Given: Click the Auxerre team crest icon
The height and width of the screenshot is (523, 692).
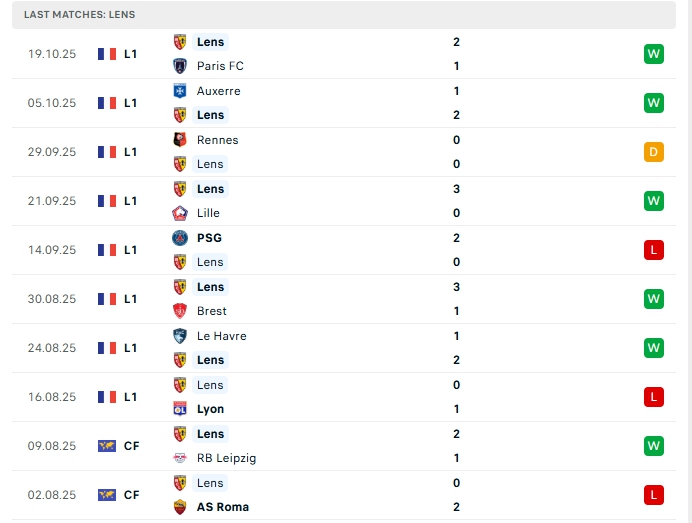Looking at the screenshot, I should point(180,91).
